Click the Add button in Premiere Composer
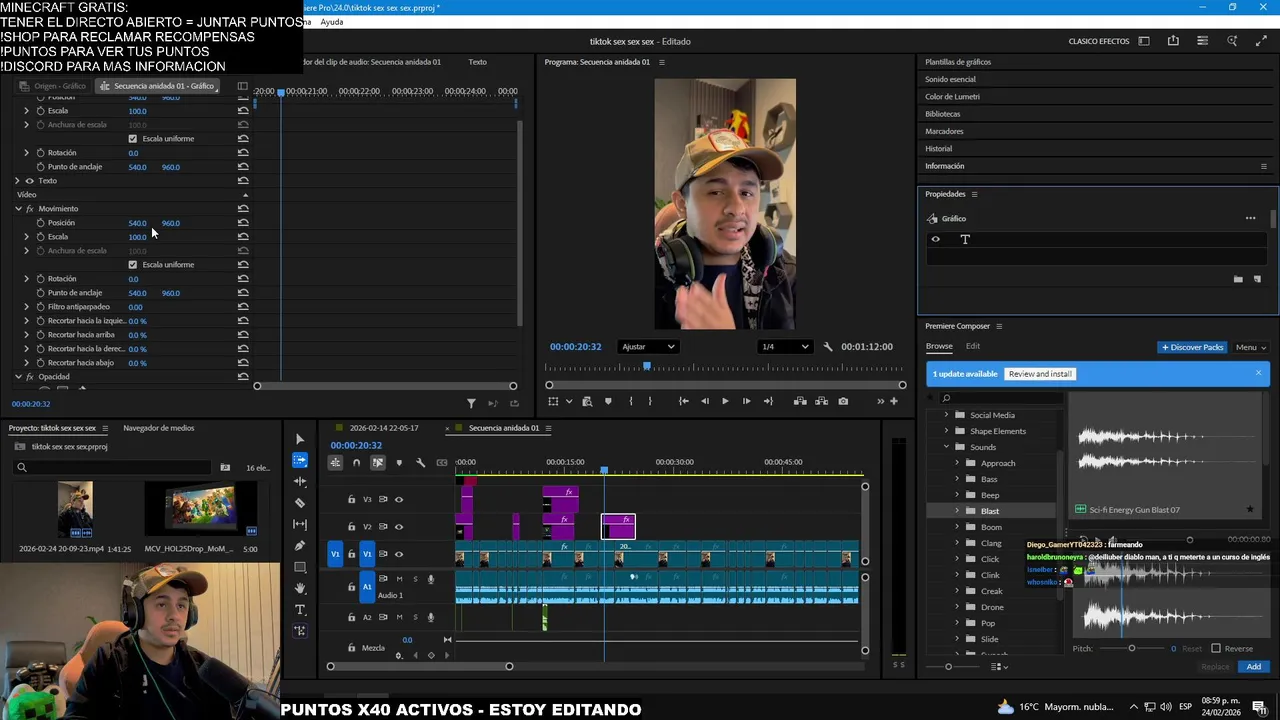The height and width of the screenshot is (720, 1280). tap(1254, 667)
